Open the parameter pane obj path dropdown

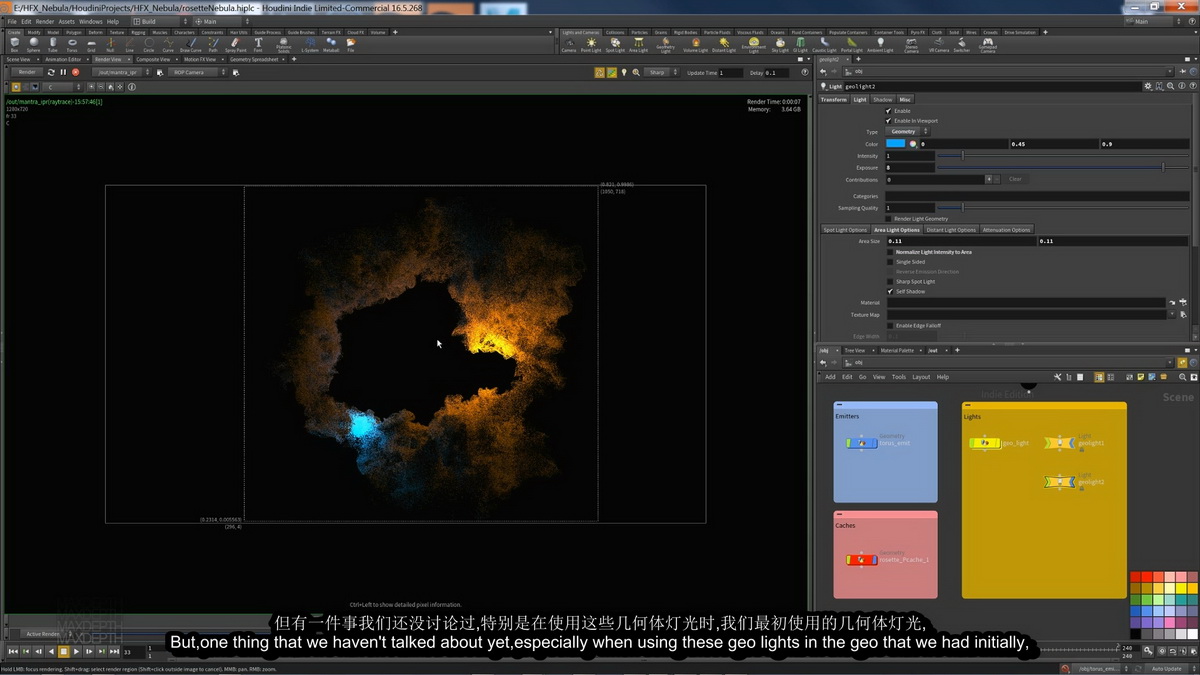(x=1171, y=73)
